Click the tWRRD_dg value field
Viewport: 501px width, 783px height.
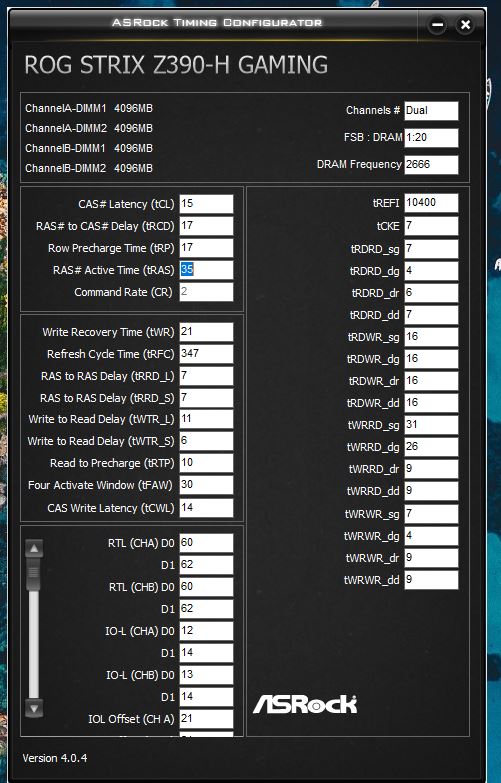coord(431,447)
